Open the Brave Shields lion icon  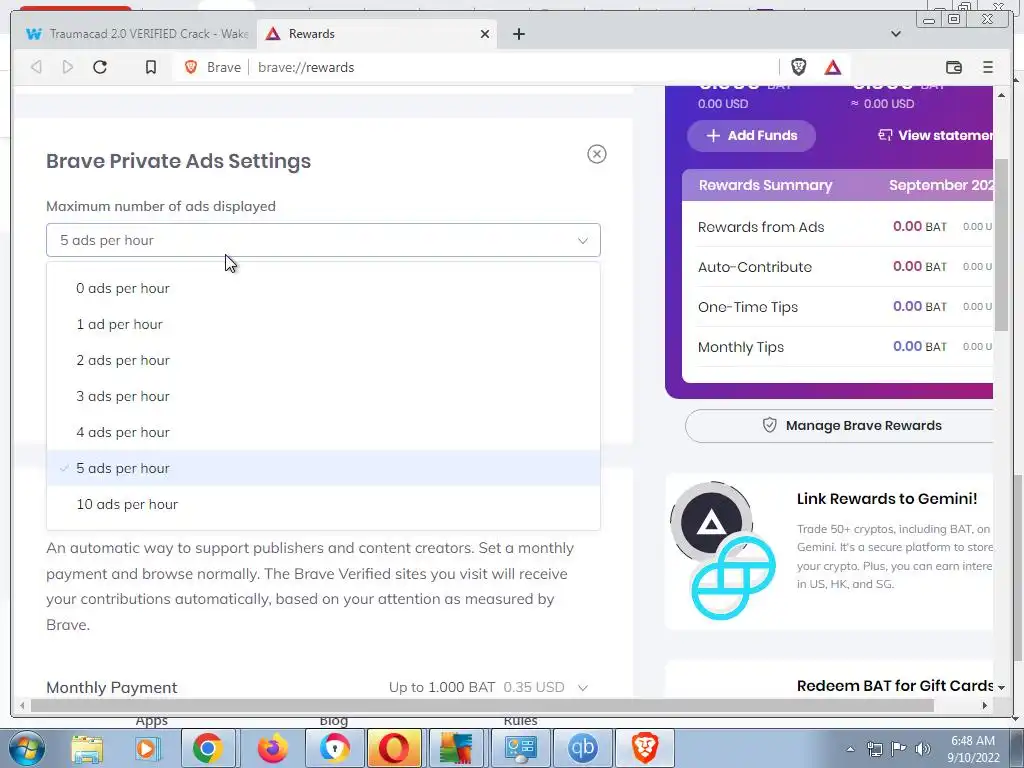pos(799,67)
